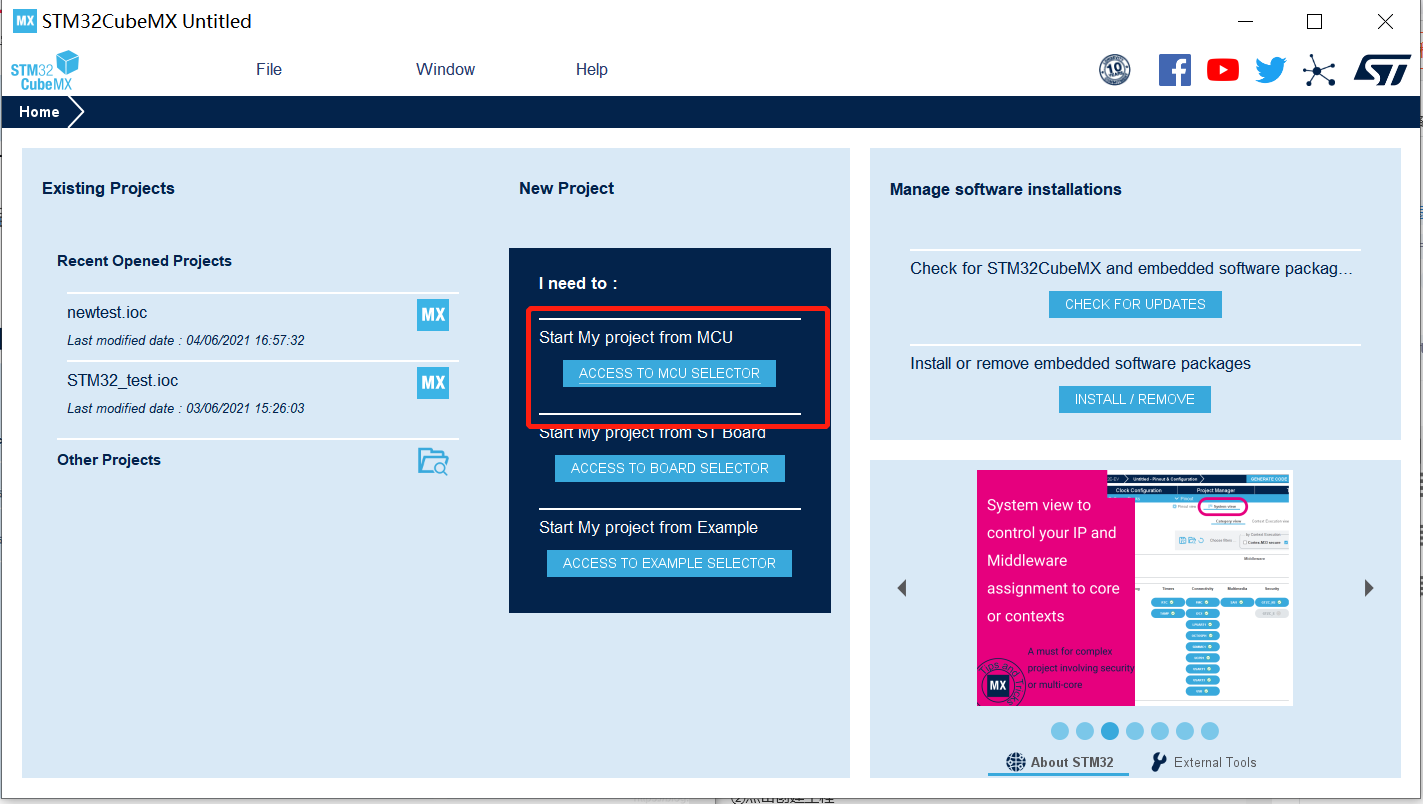The image size is (1423, 804).
Task: Click ACCESS TO EXAMPLE SELECTOR button
Action: (669, 563)
